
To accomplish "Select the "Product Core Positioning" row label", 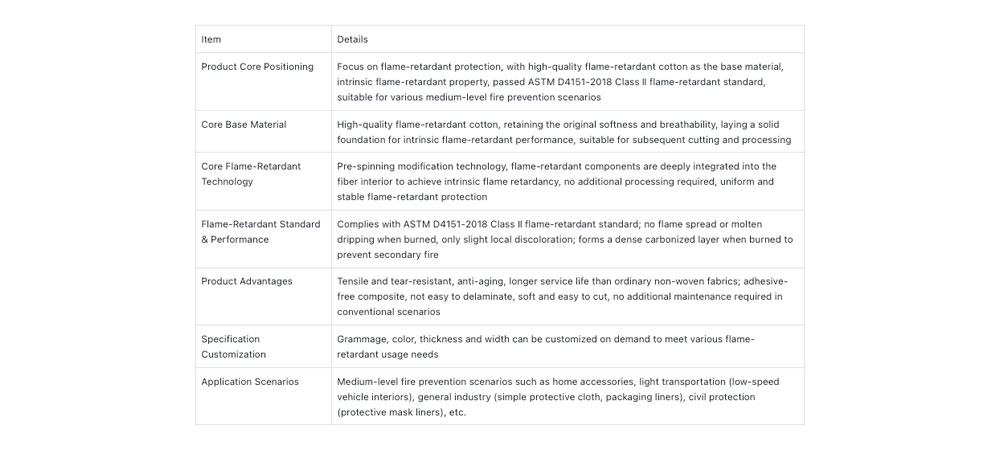I will (x=257, y=67).
